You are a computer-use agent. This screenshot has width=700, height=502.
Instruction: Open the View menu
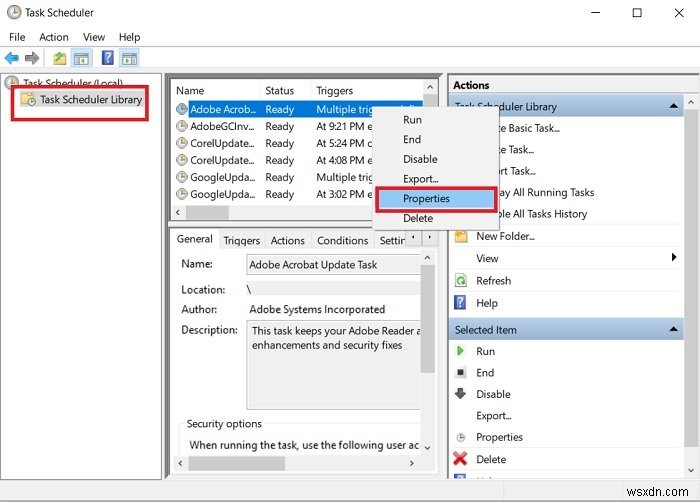94,37
